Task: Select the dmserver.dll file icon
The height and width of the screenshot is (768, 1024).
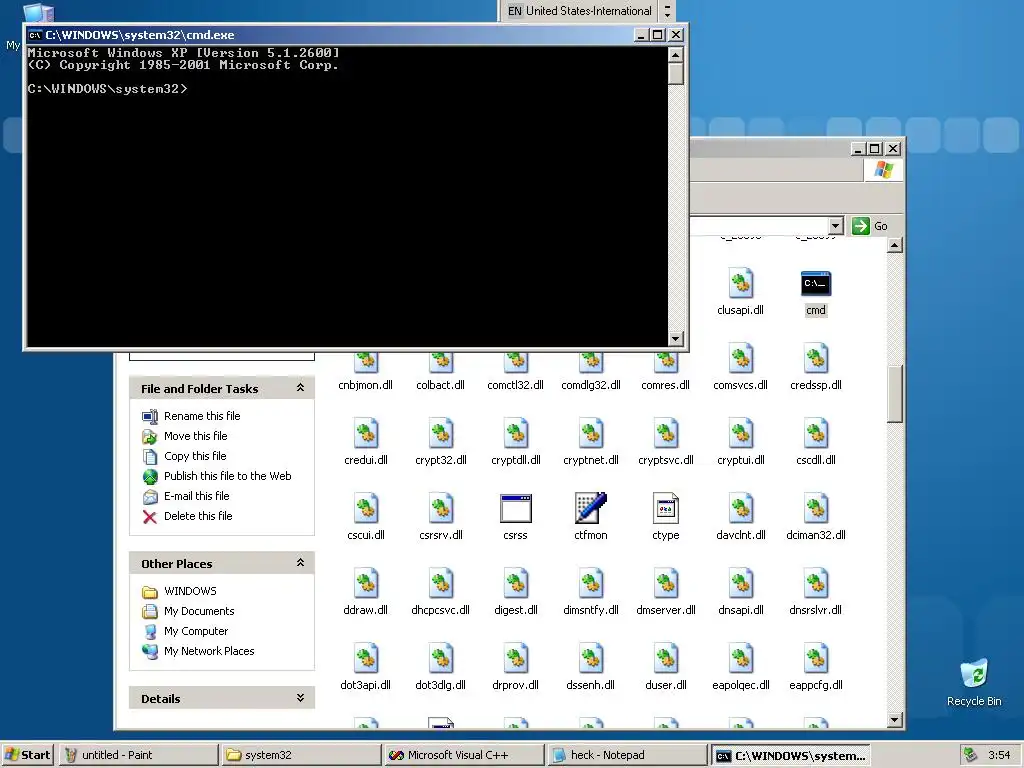Action: pos(665,584)
